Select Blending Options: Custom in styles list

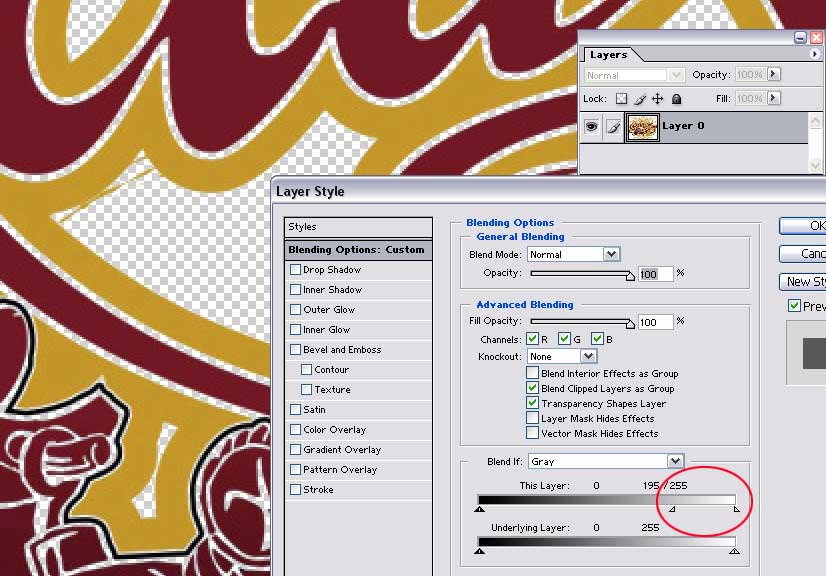tap(357, 250)
